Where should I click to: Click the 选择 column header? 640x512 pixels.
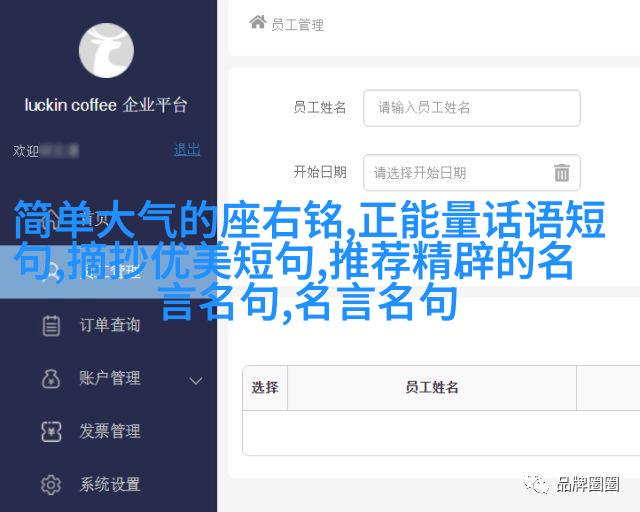(265, 387)
